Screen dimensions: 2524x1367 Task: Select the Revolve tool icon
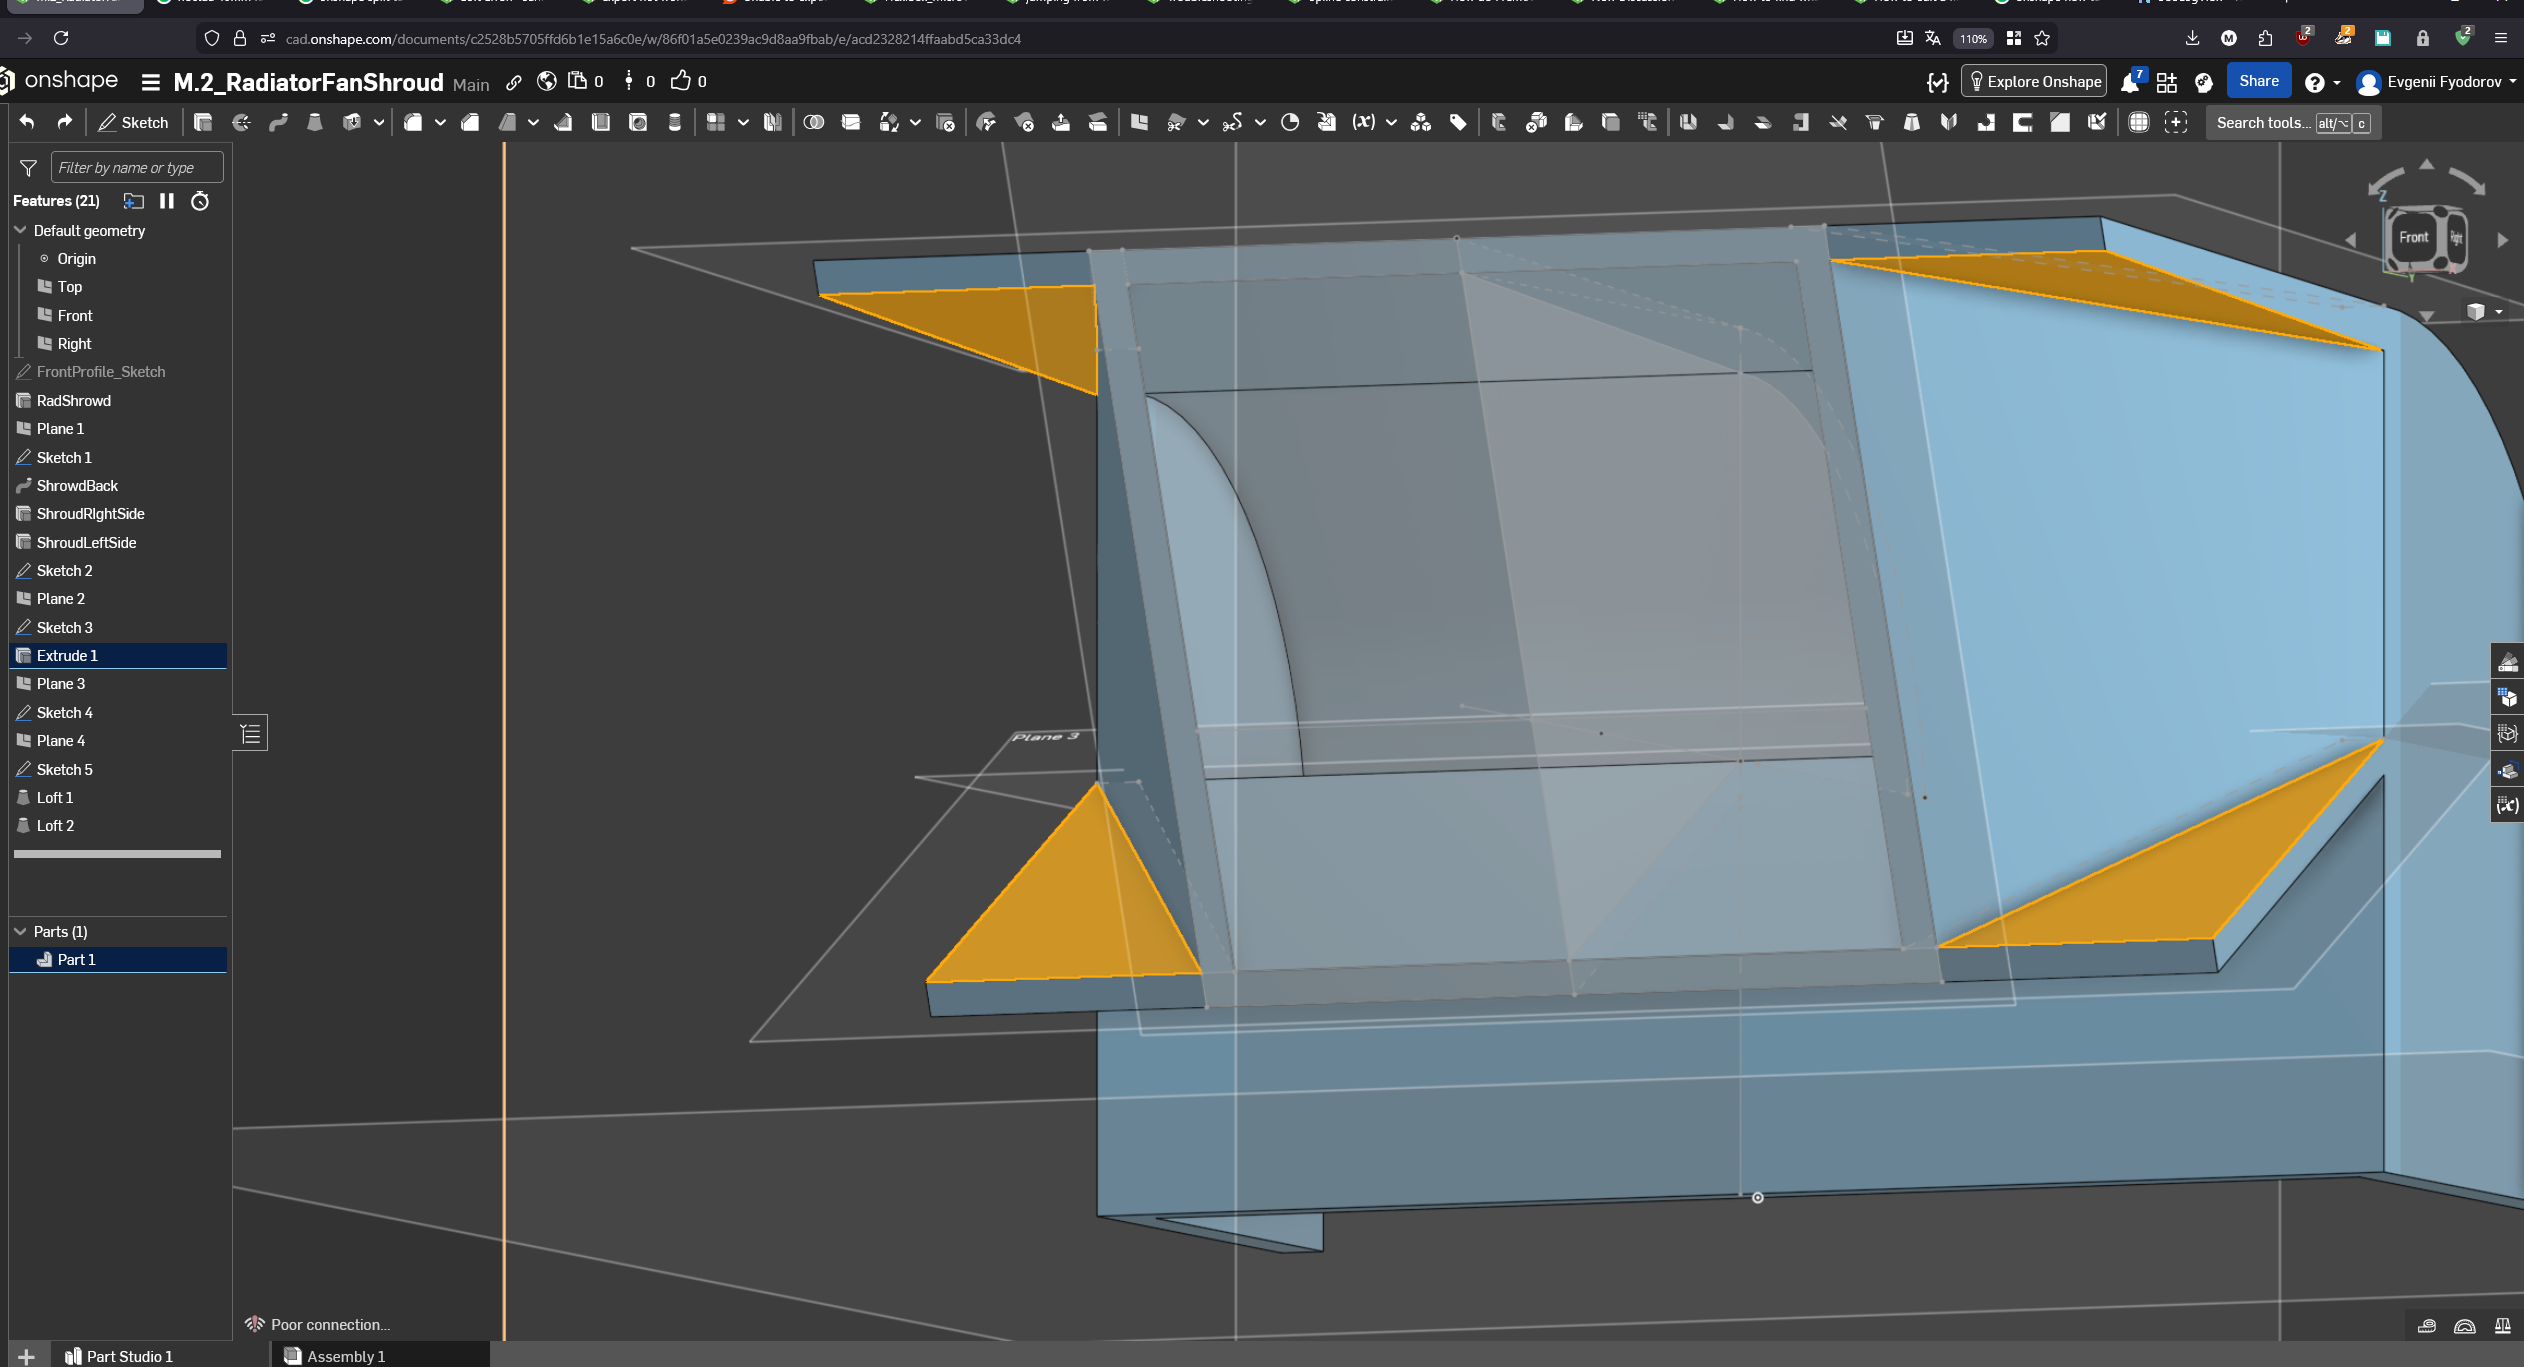click(x=241, y=122)
